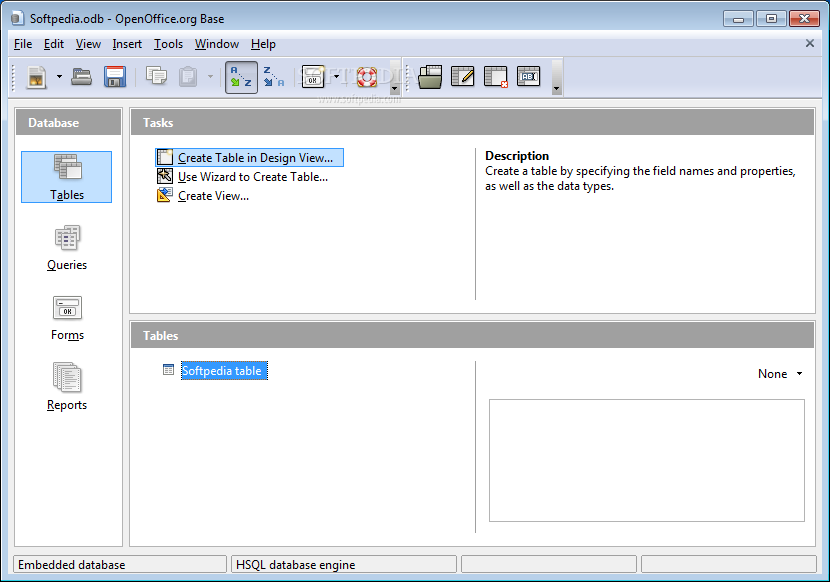830x582 pixels.
Task: Close the OpenOffice Base window
Action: 804,19
